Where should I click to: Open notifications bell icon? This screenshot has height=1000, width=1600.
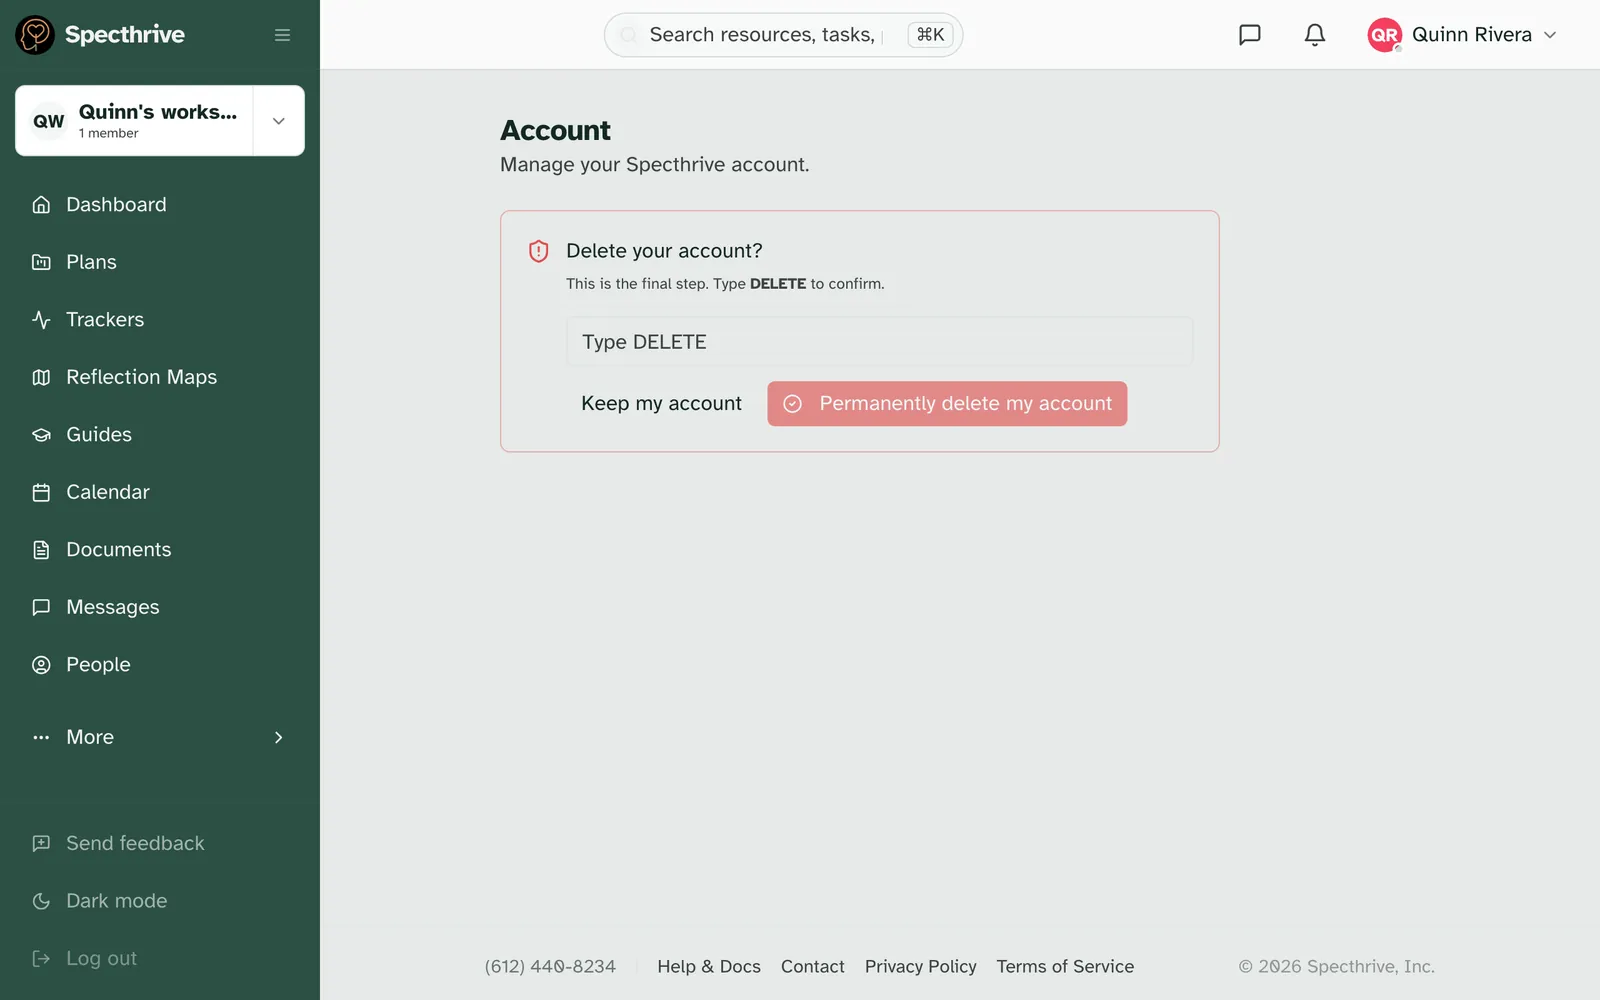coord(1315,35)
